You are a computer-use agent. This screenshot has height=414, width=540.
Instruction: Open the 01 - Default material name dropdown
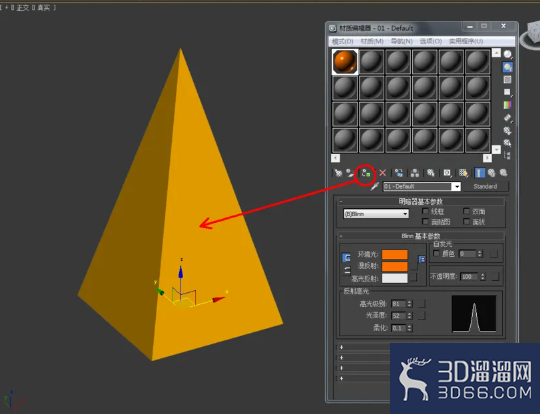(457, 187)
